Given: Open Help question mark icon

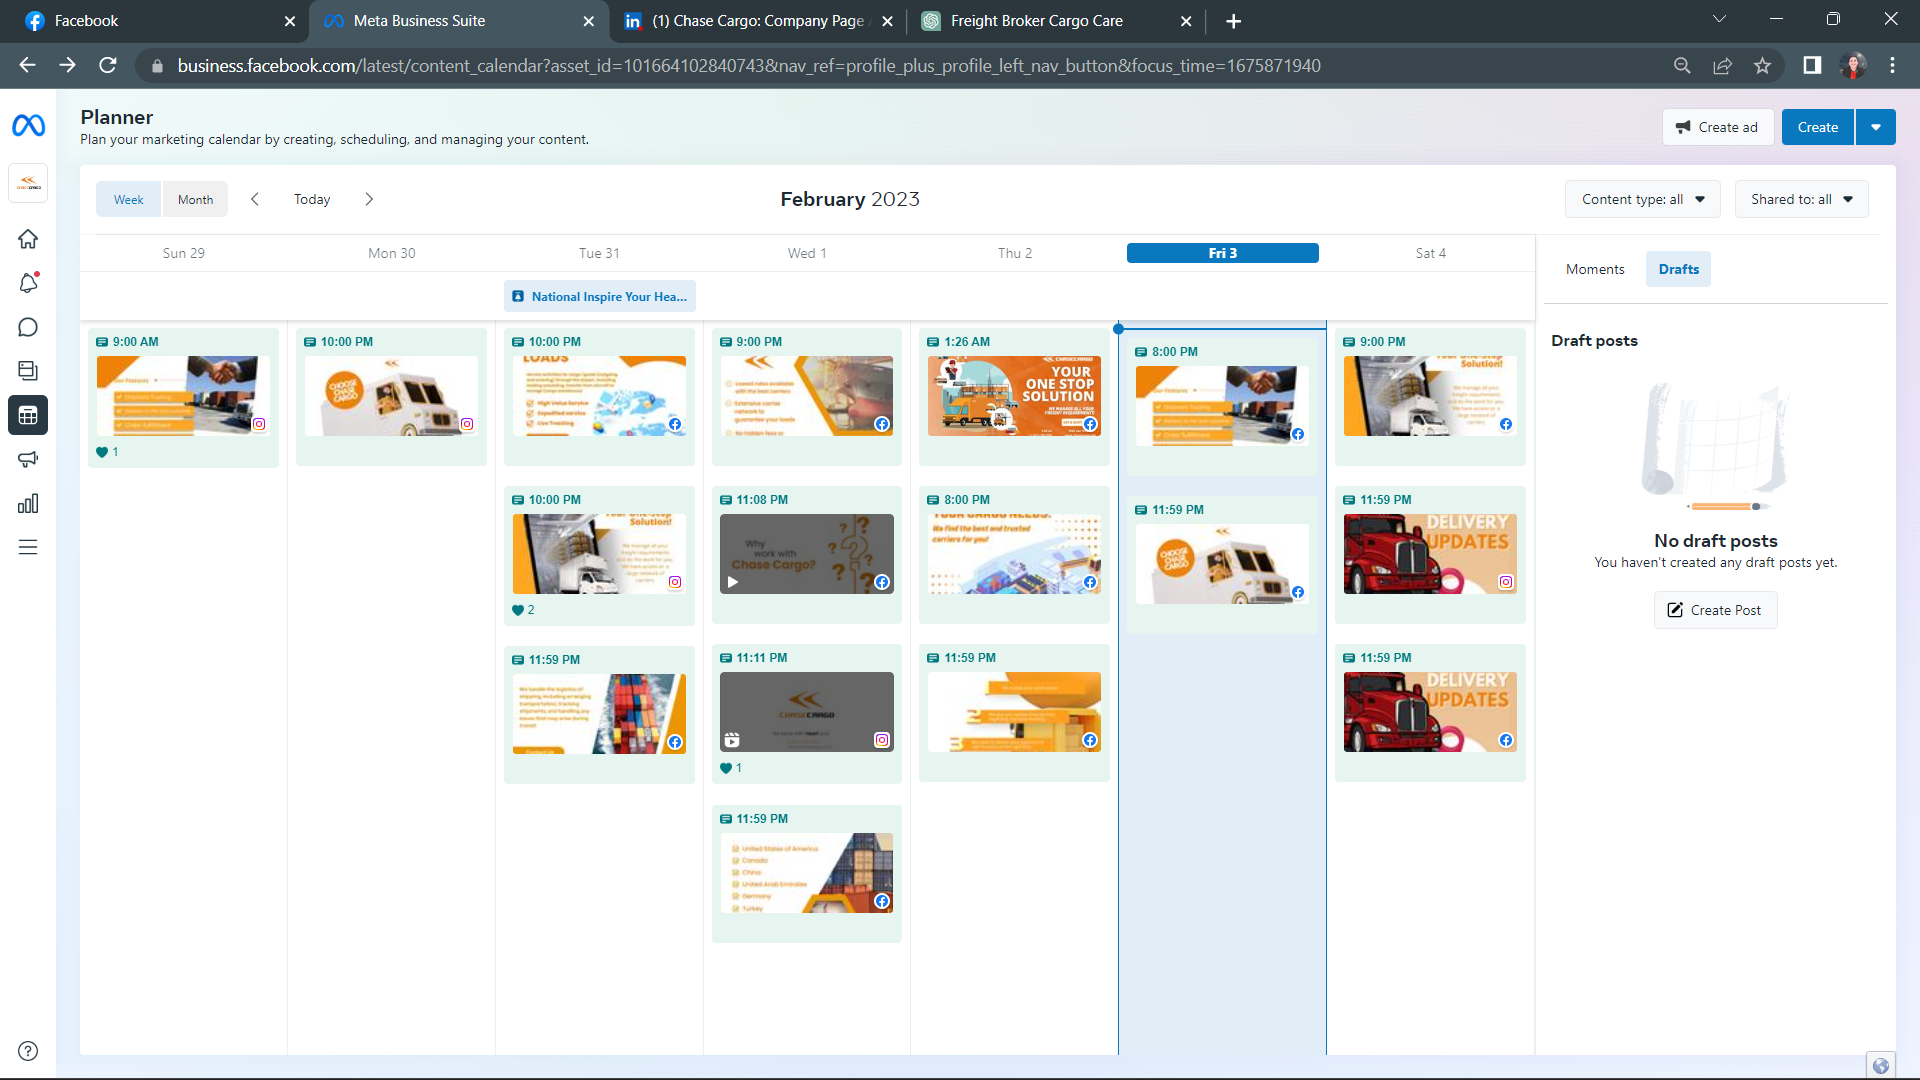Looking at the screenshot, I should coord(28,1051).
